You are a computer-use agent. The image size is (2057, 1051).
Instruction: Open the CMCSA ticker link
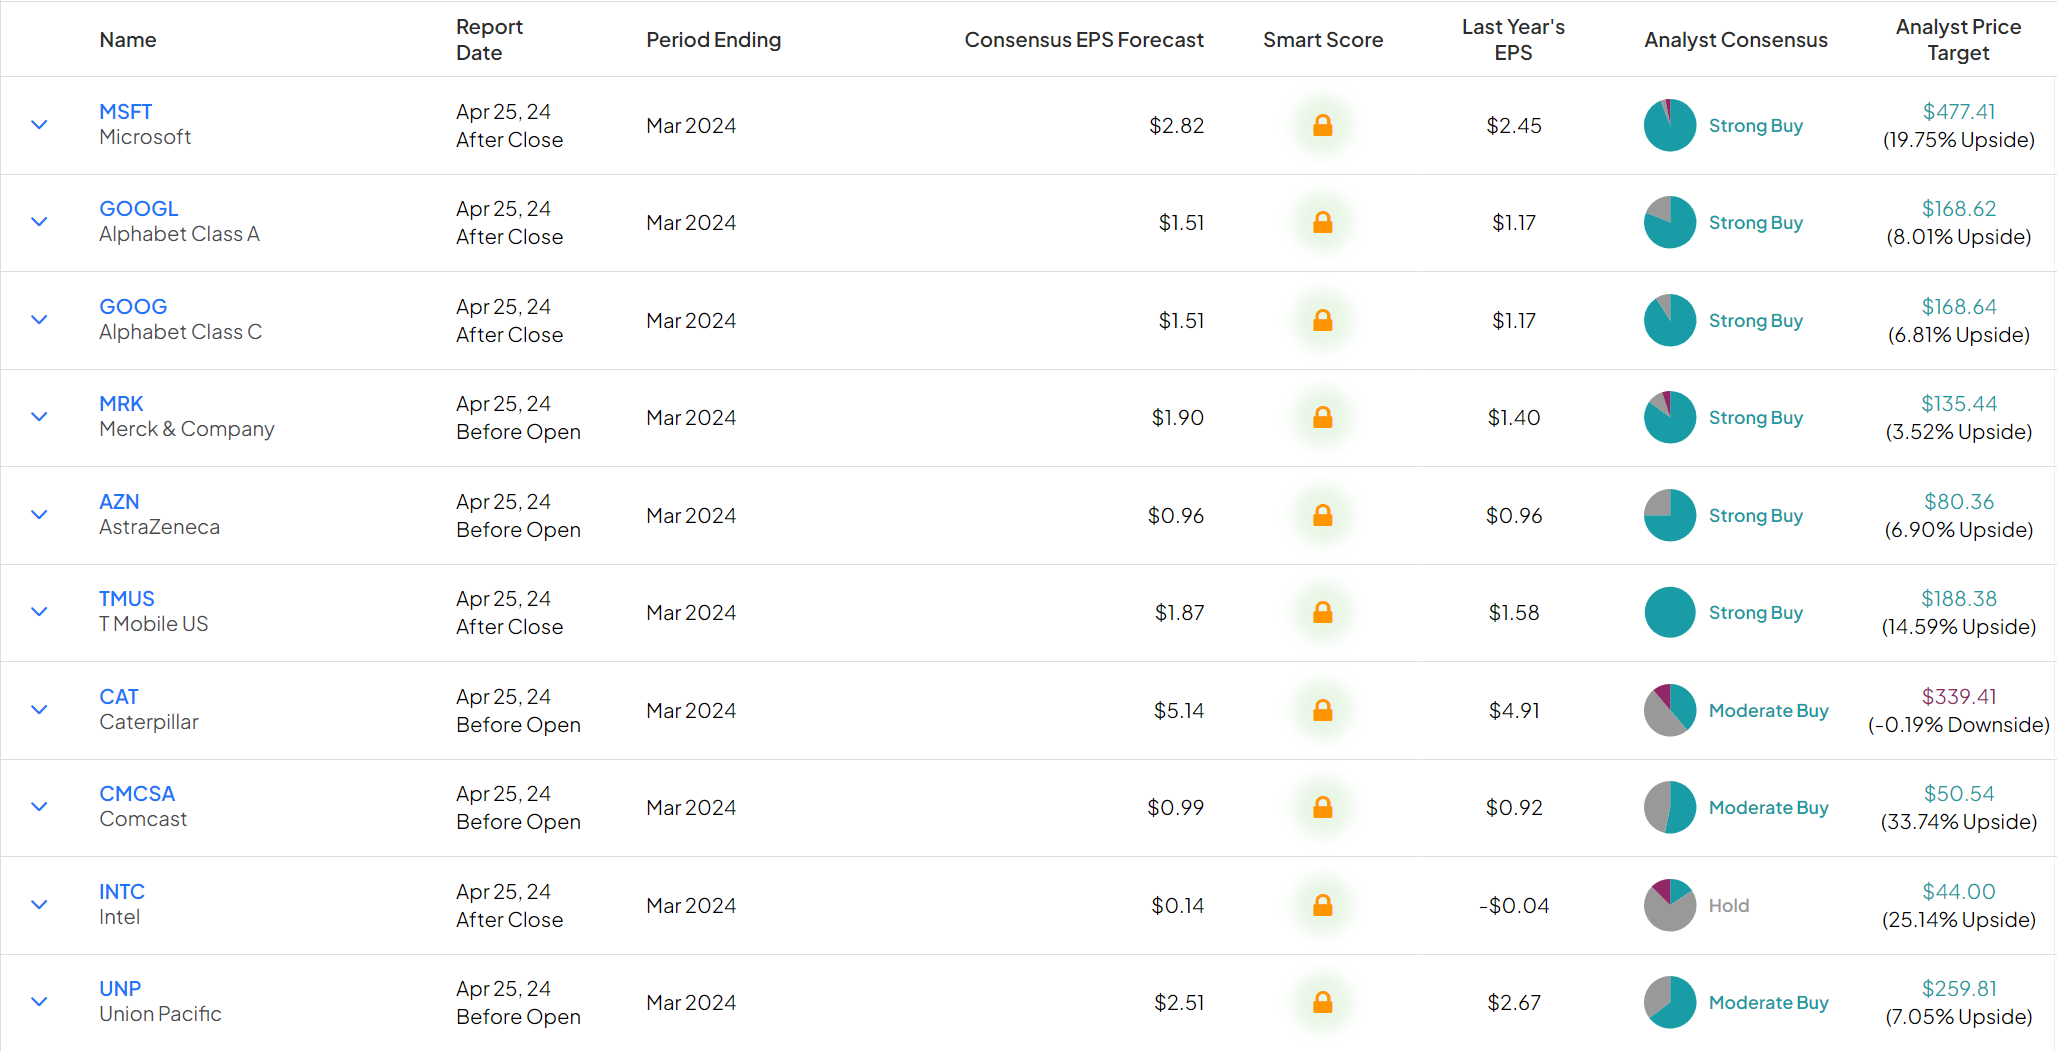(x=137, y=794)
